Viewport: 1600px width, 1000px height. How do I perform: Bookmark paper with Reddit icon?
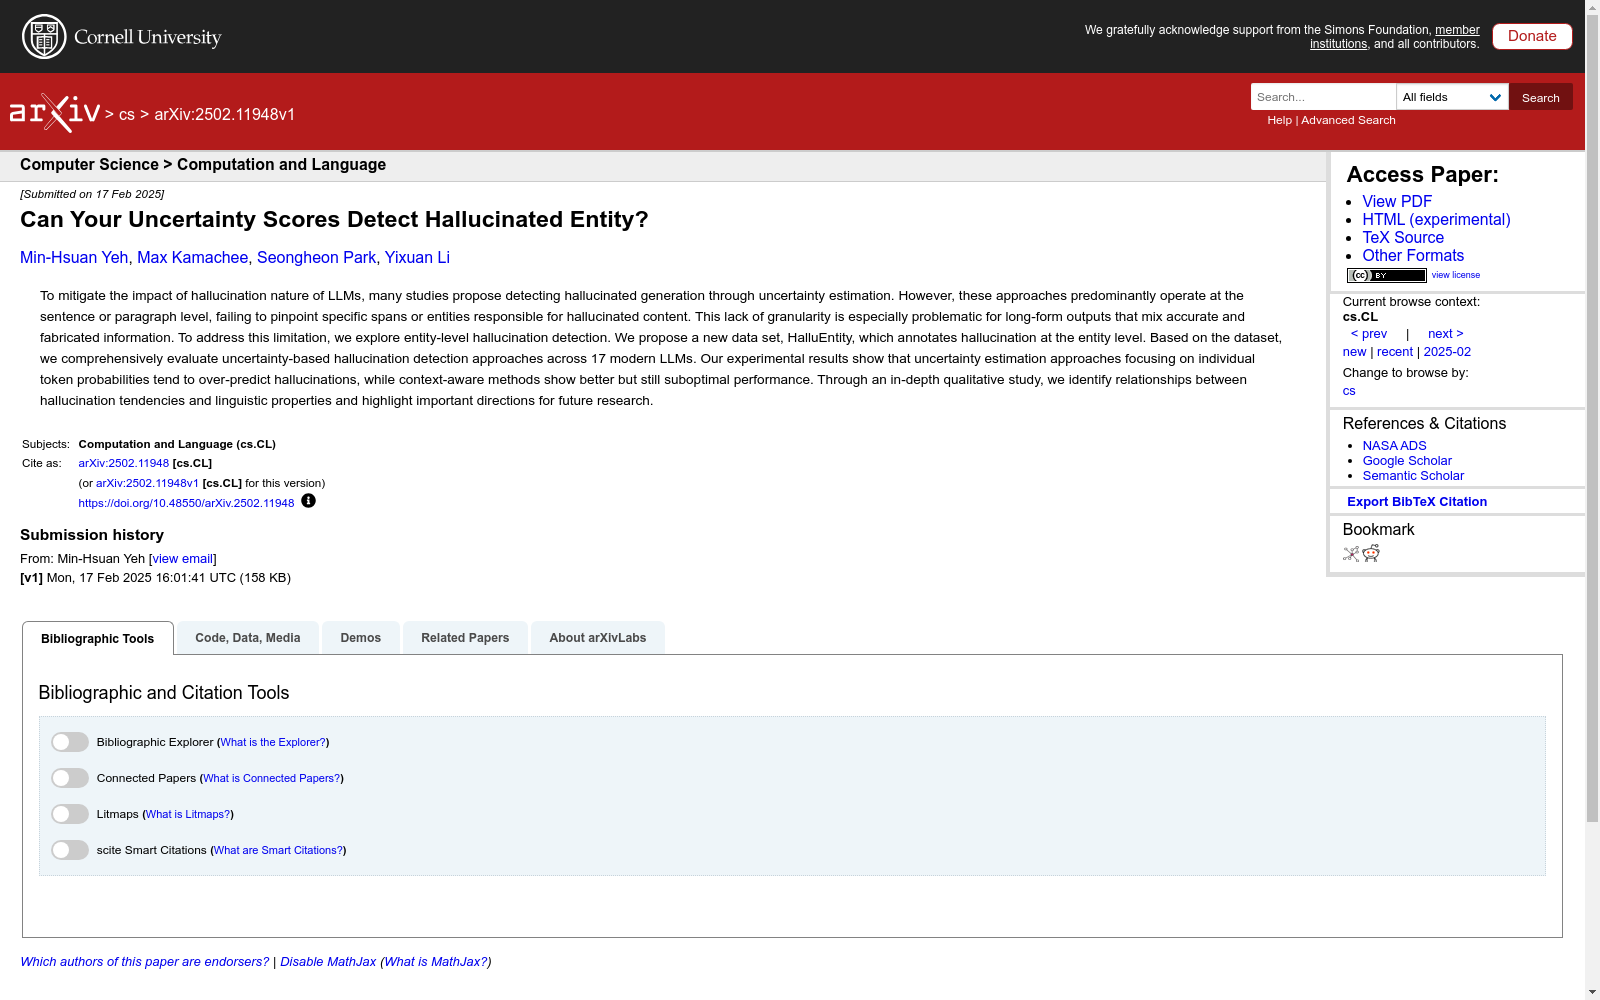(1371, 554)
